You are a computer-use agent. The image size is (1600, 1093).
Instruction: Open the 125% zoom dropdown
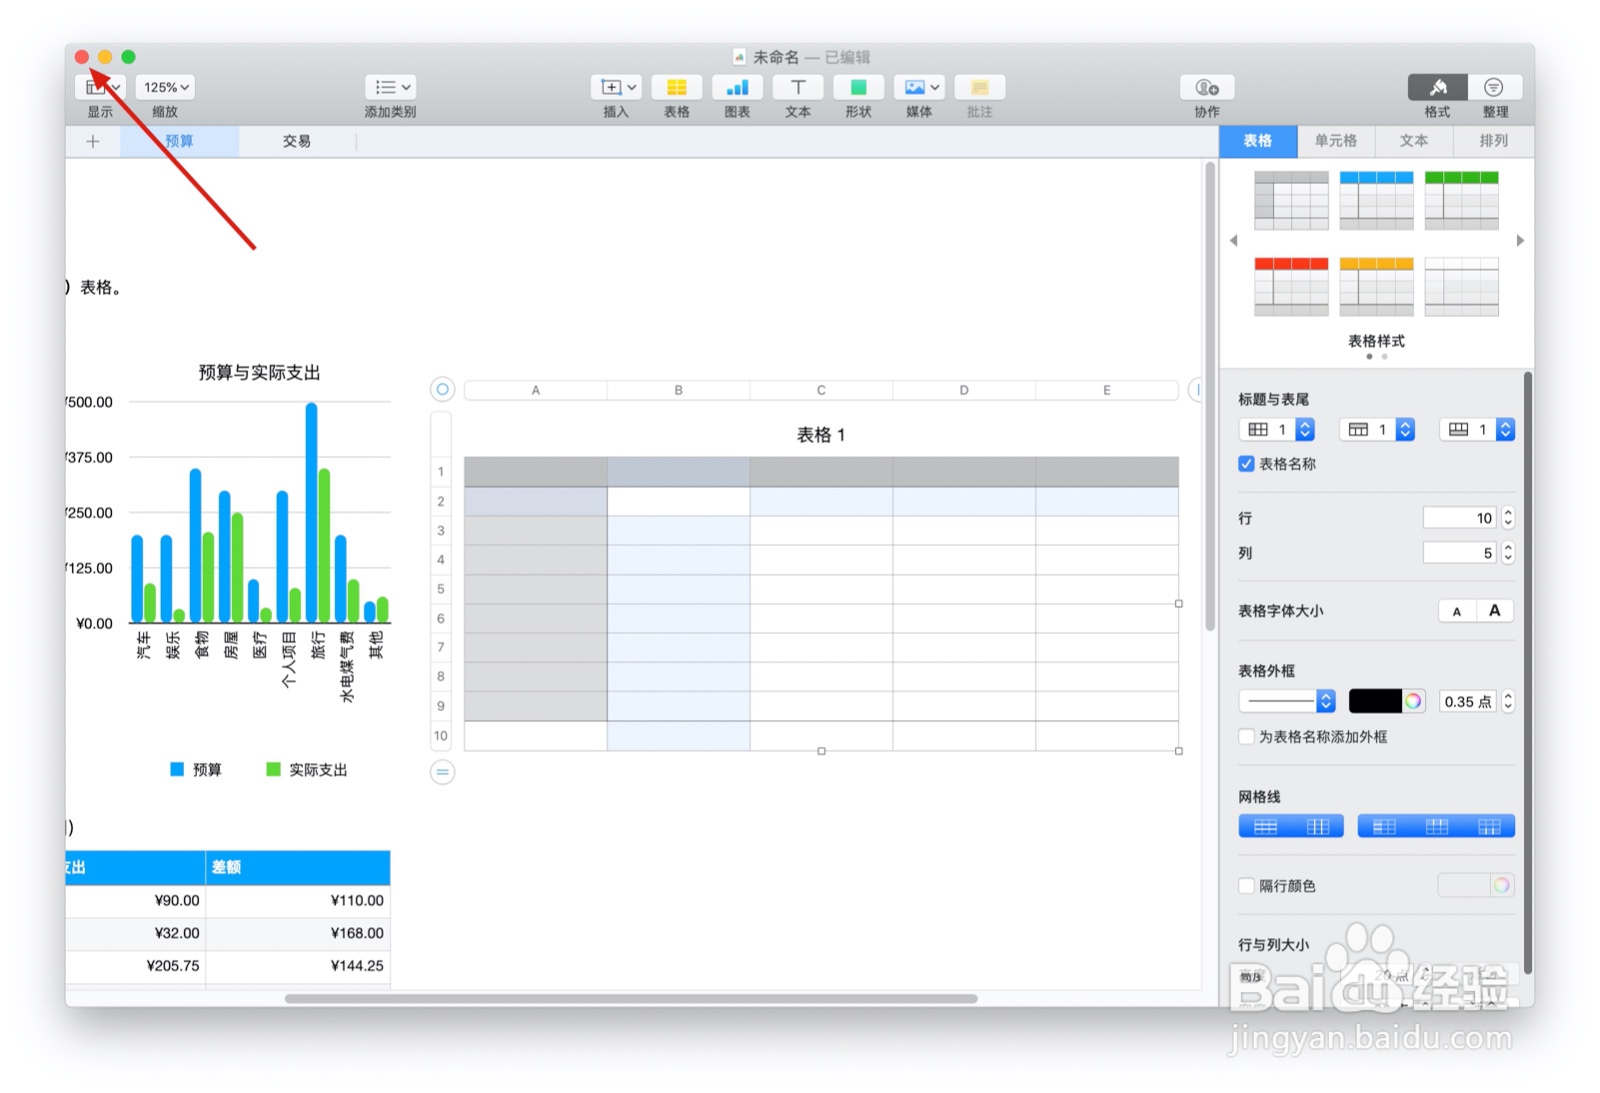(x=165, y=87)
